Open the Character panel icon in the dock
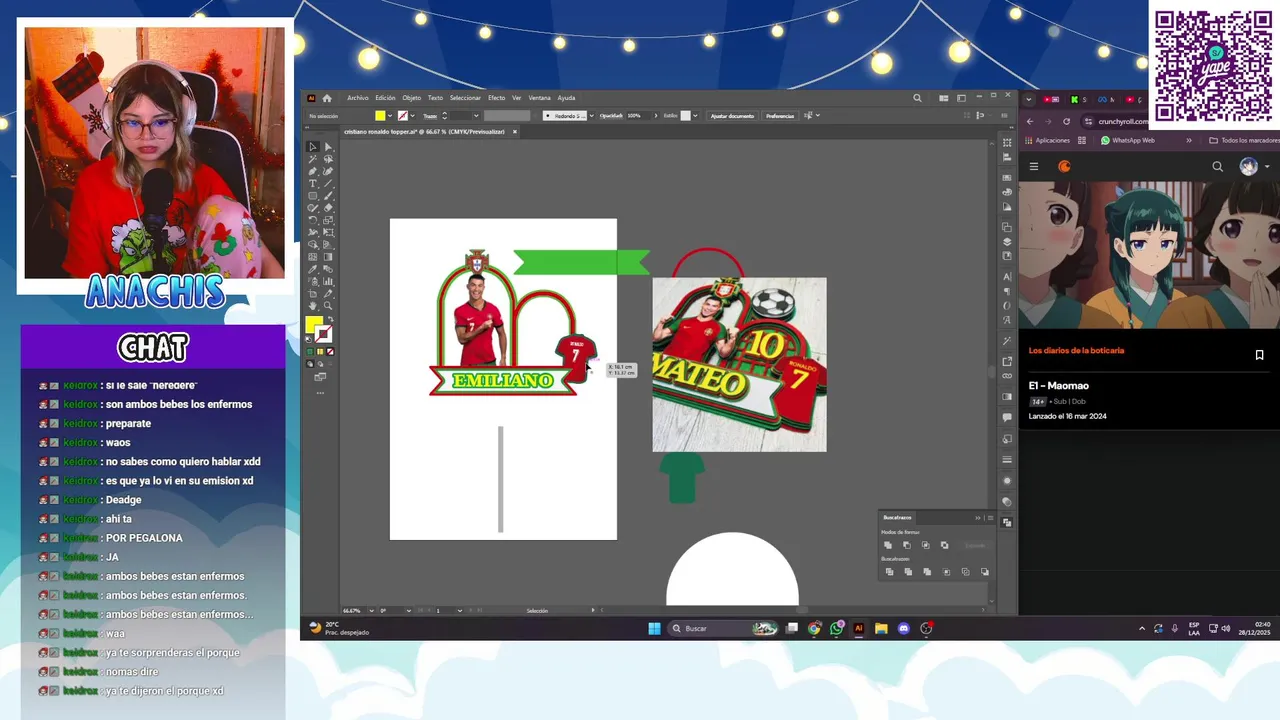Image resolution: width=1280 pixels, height=720 pixels. [1007, 276]
